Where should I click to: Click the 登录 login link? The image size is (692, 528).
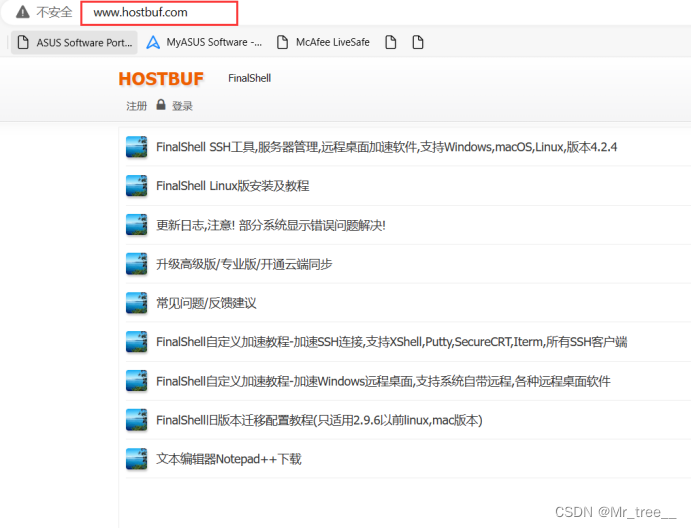point(182,106)
